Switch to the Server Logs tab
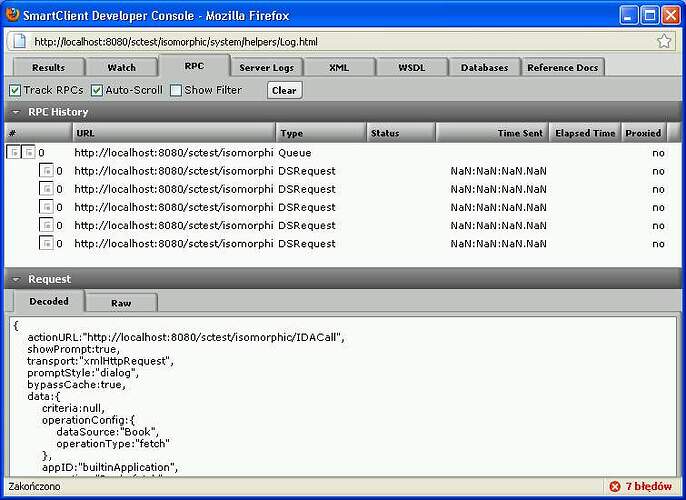Screen dimensions: 686x500 click(x=266, y=67)
